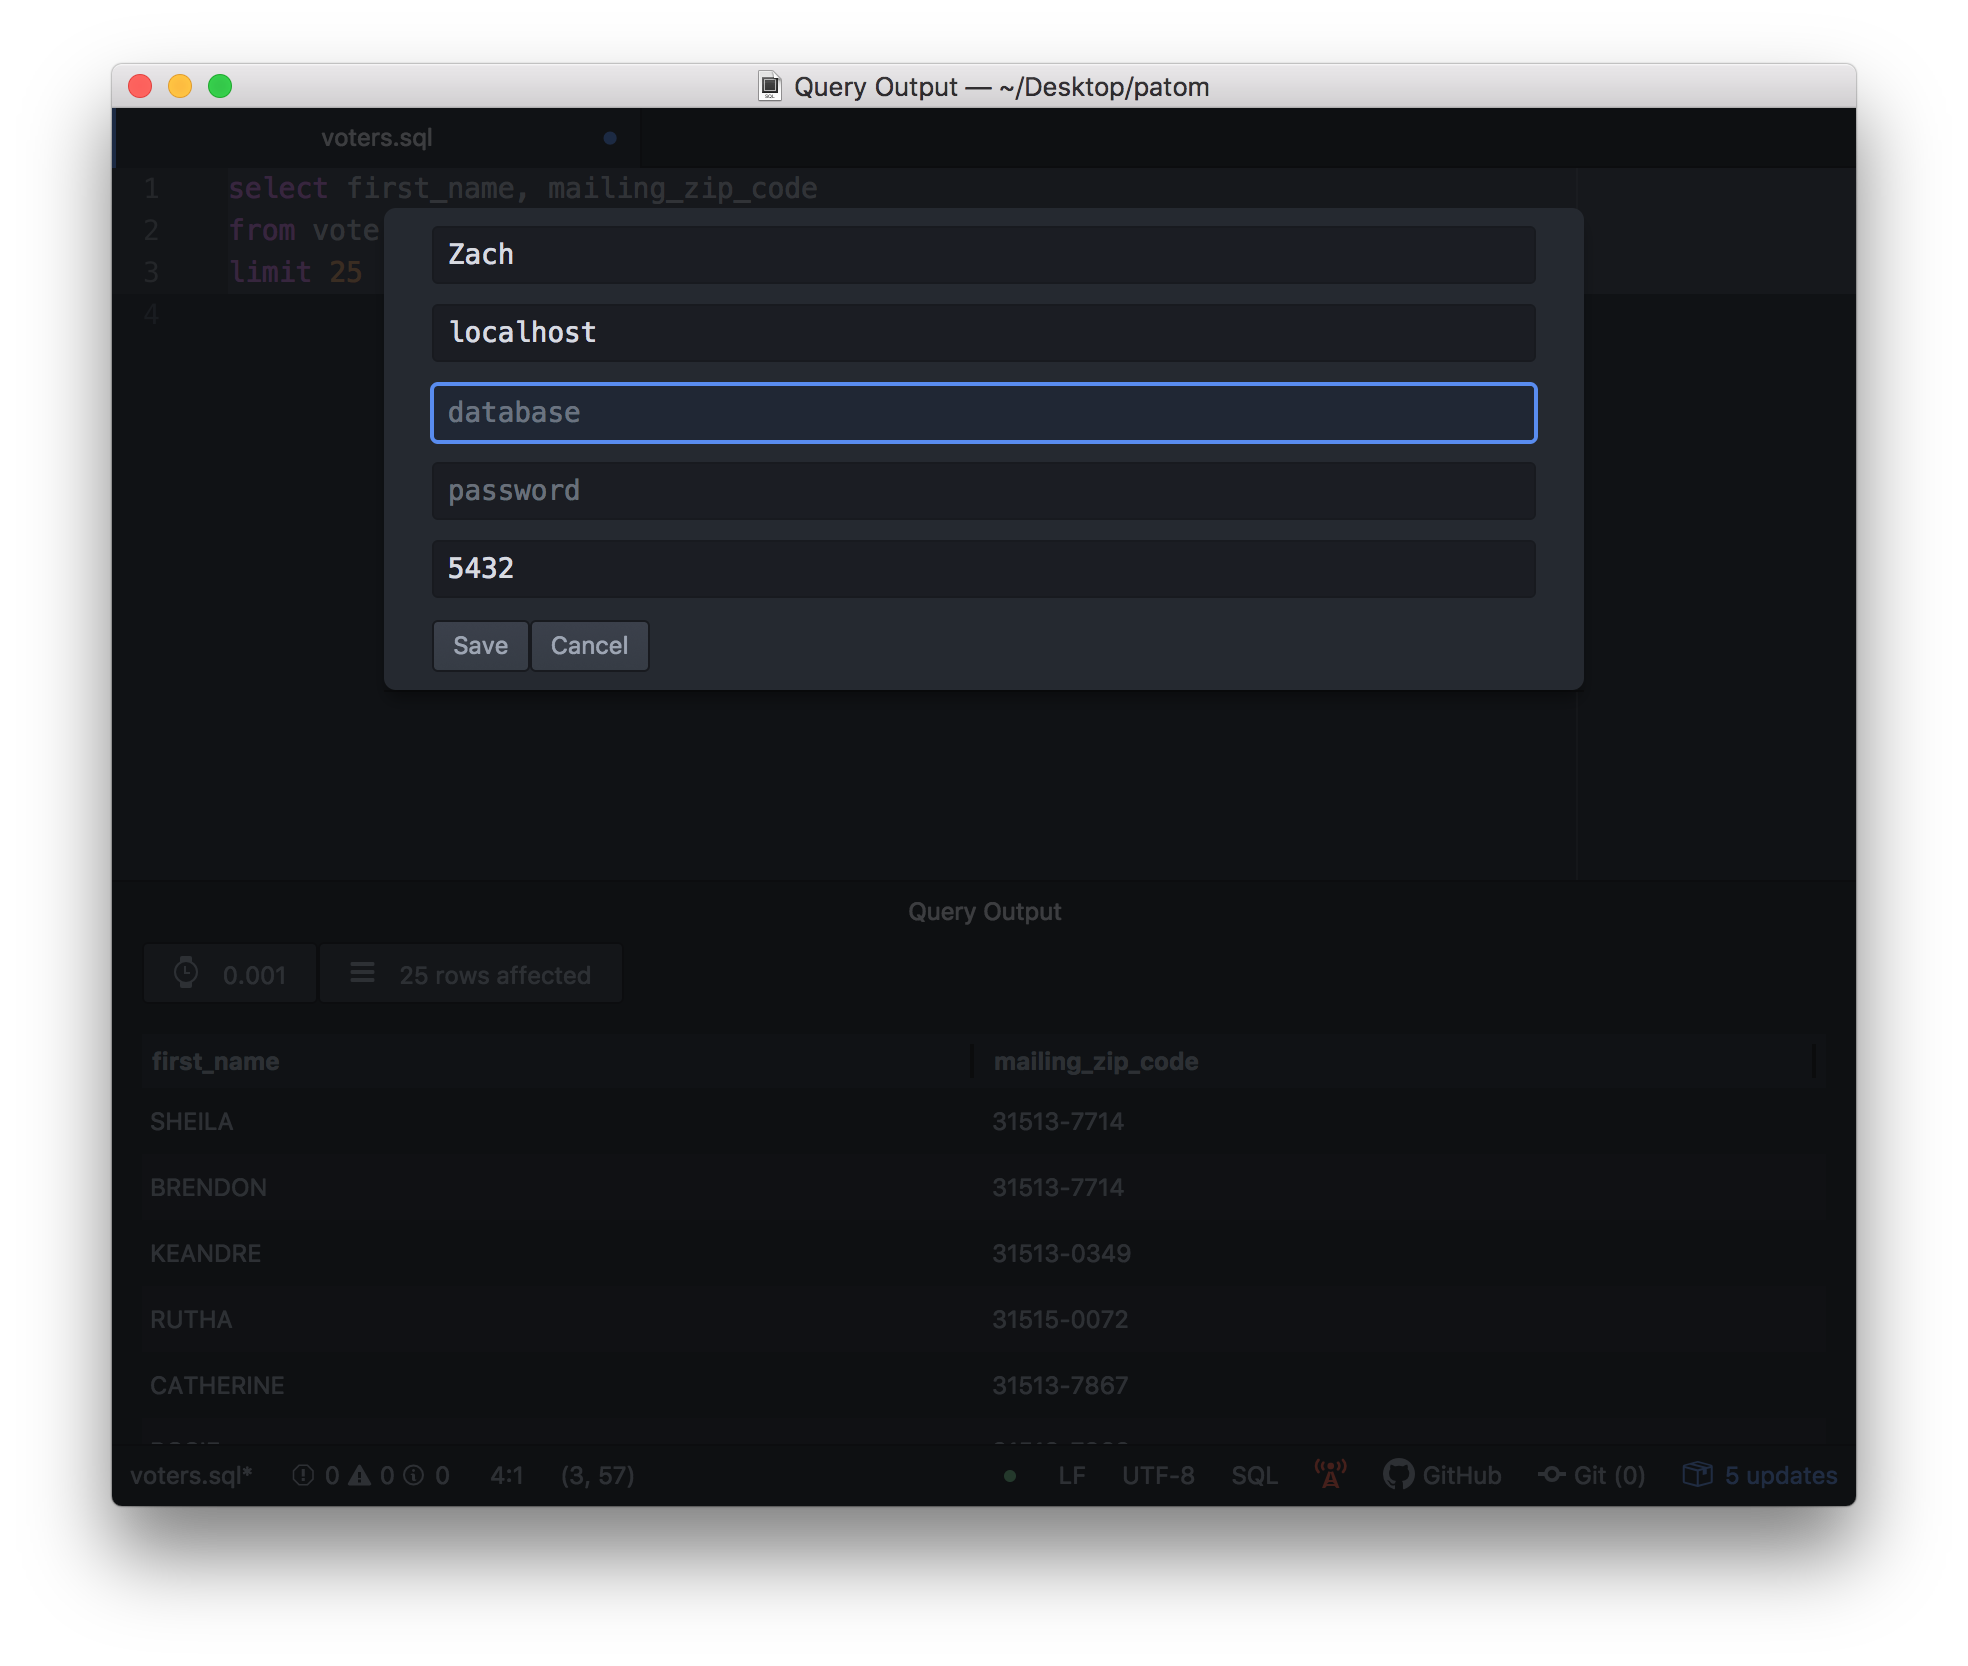1968x1666 pixels.
Task: Click the green connection status dot
Action: point(1010,1476)
